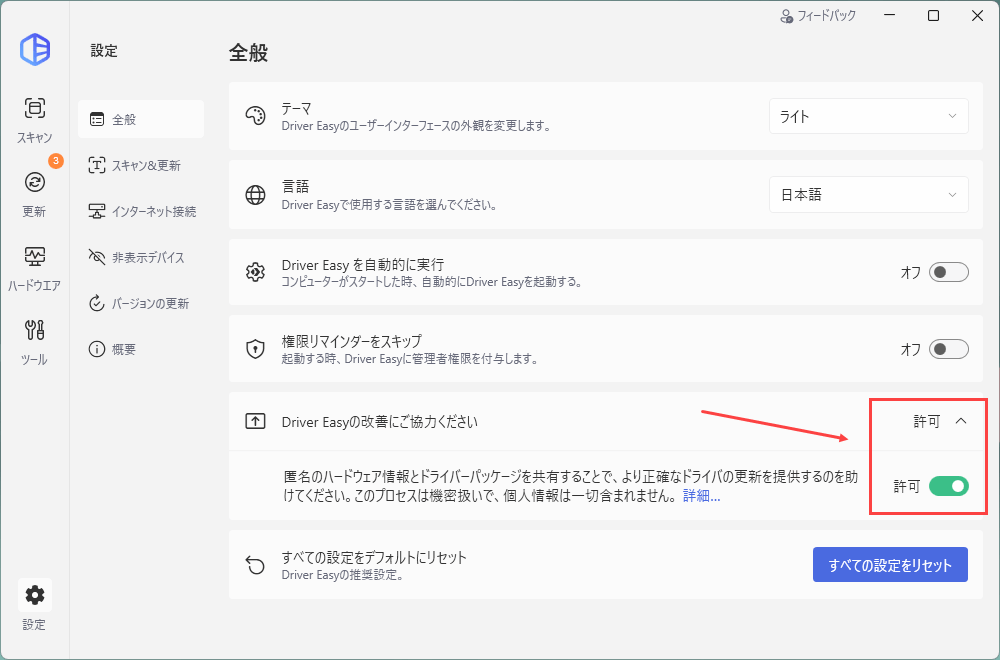Select the 全般 settings tab

[x=141, y=119]
